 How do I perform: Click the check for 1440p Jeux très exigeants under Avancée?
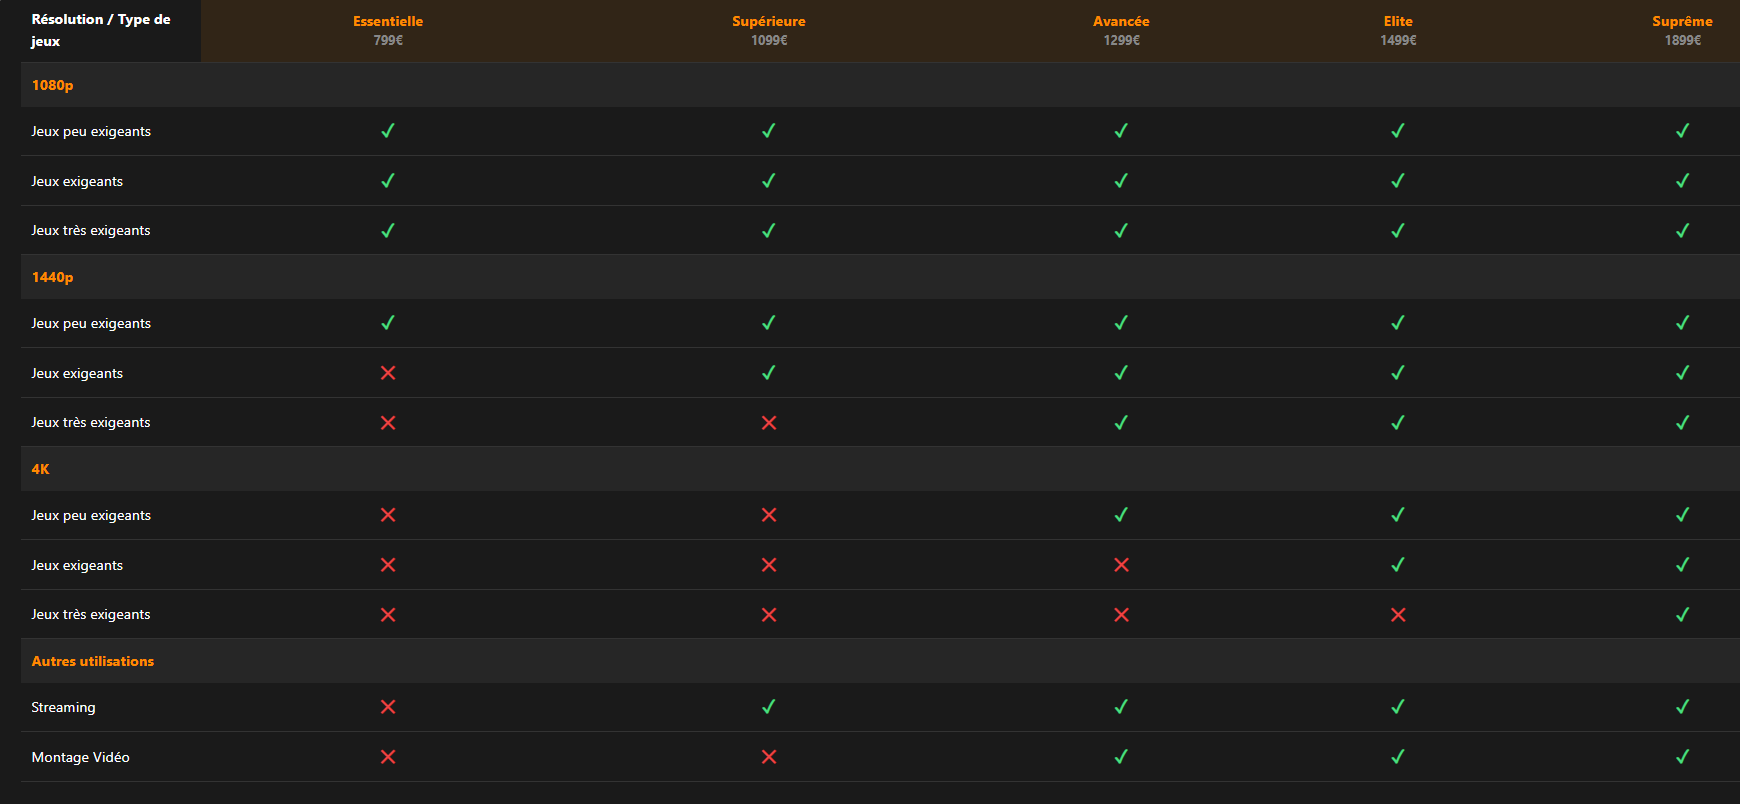[1121, 423]
